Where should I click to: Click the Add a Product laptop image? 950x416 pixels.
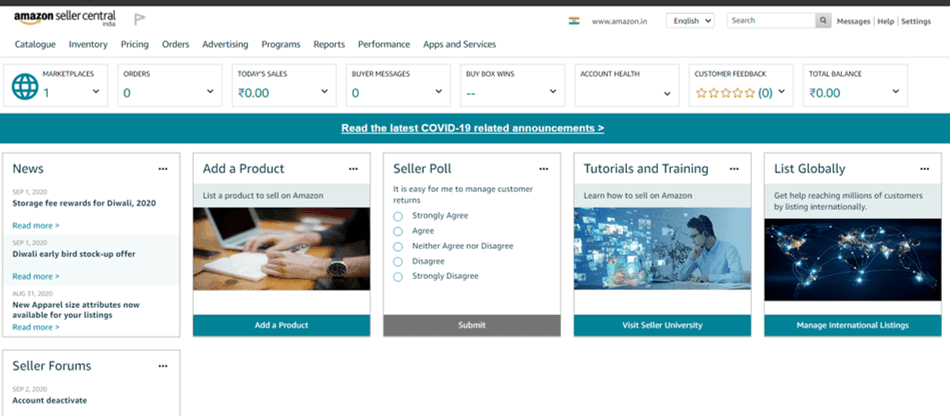[x=281, y=249]
